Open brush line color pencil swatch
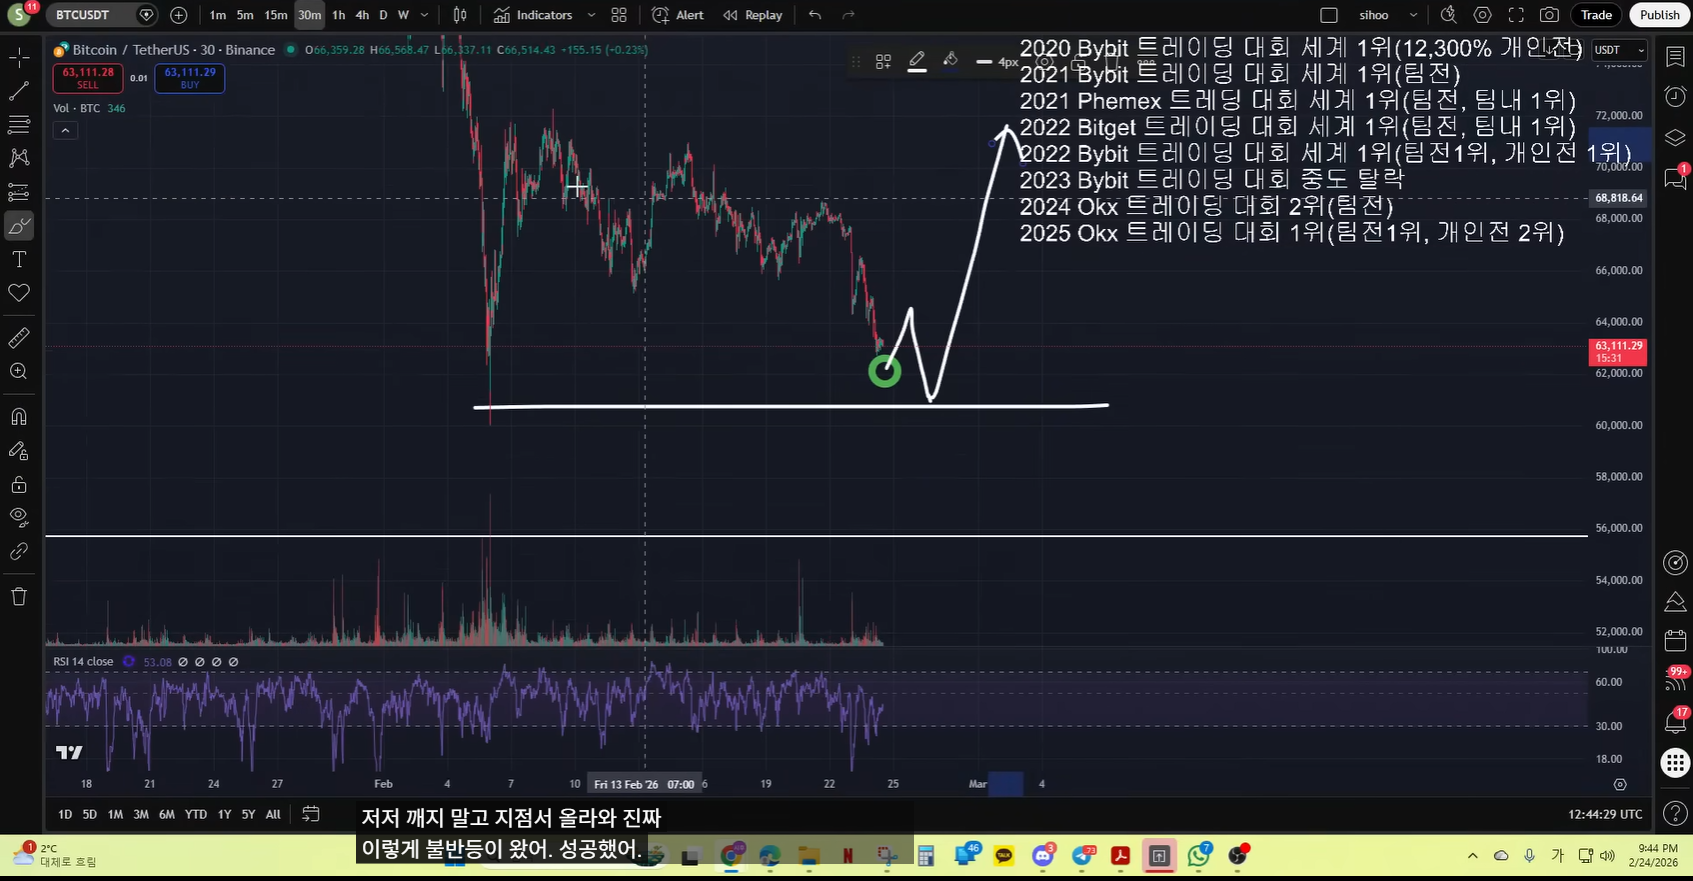Screen dimensions: 1693x881 [917, 62]
